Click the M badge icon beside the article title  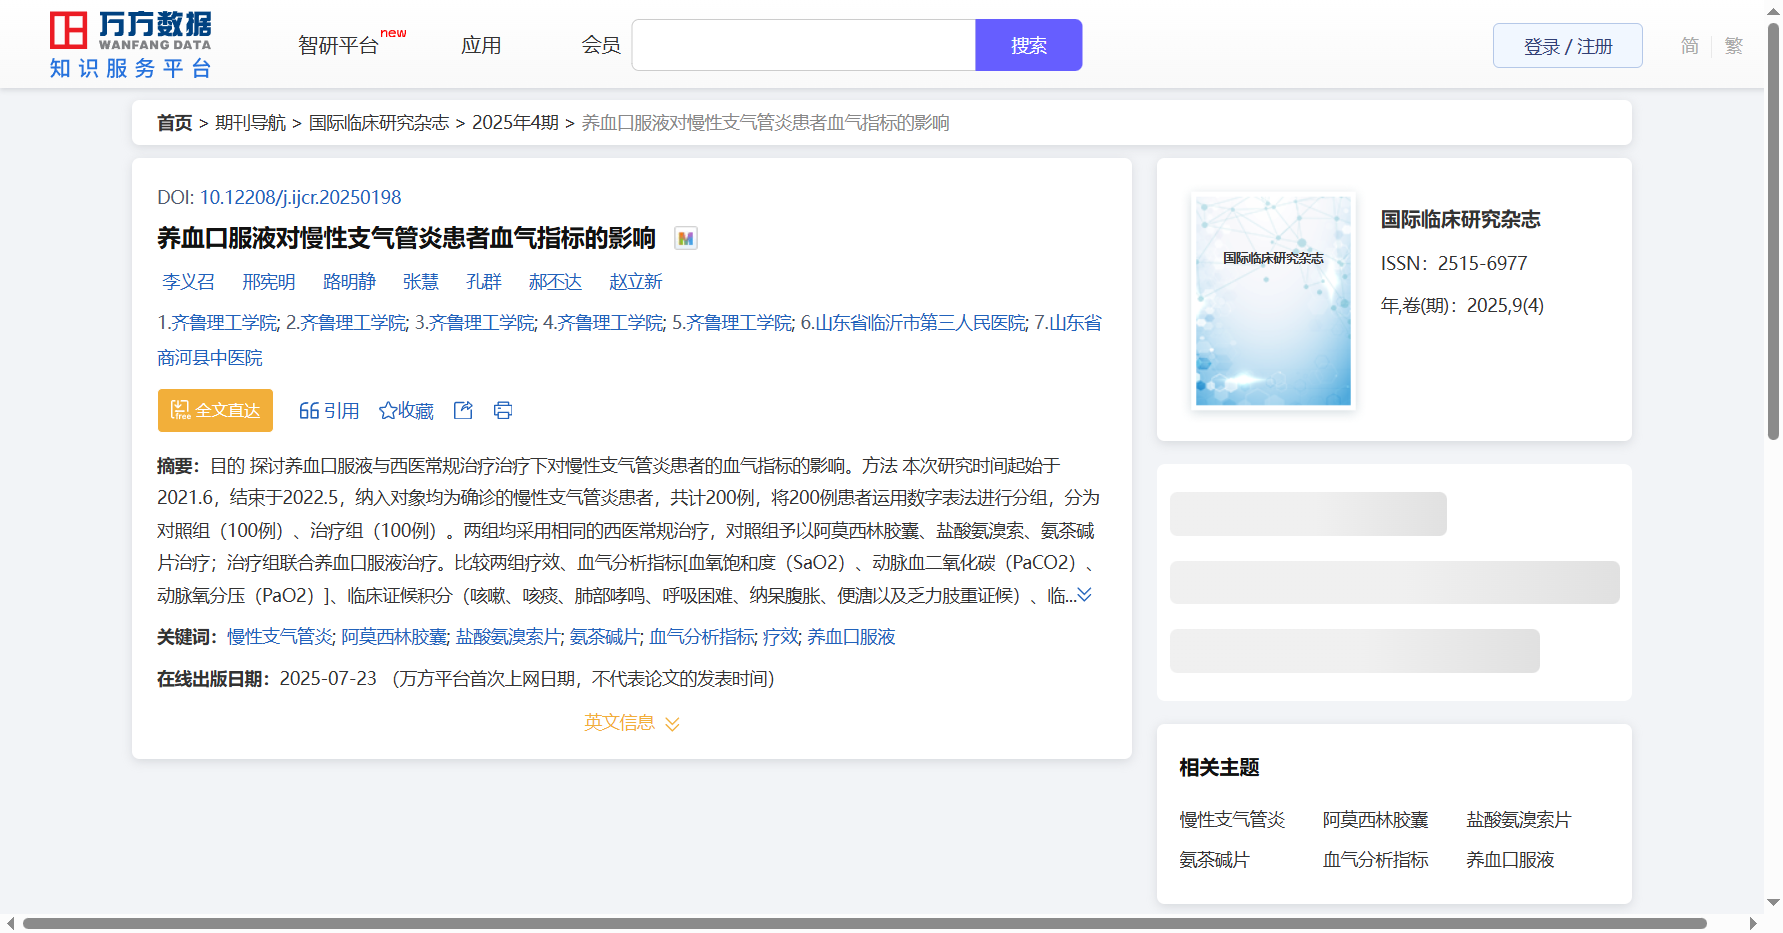pyautogui.click(x=685, y=238)
